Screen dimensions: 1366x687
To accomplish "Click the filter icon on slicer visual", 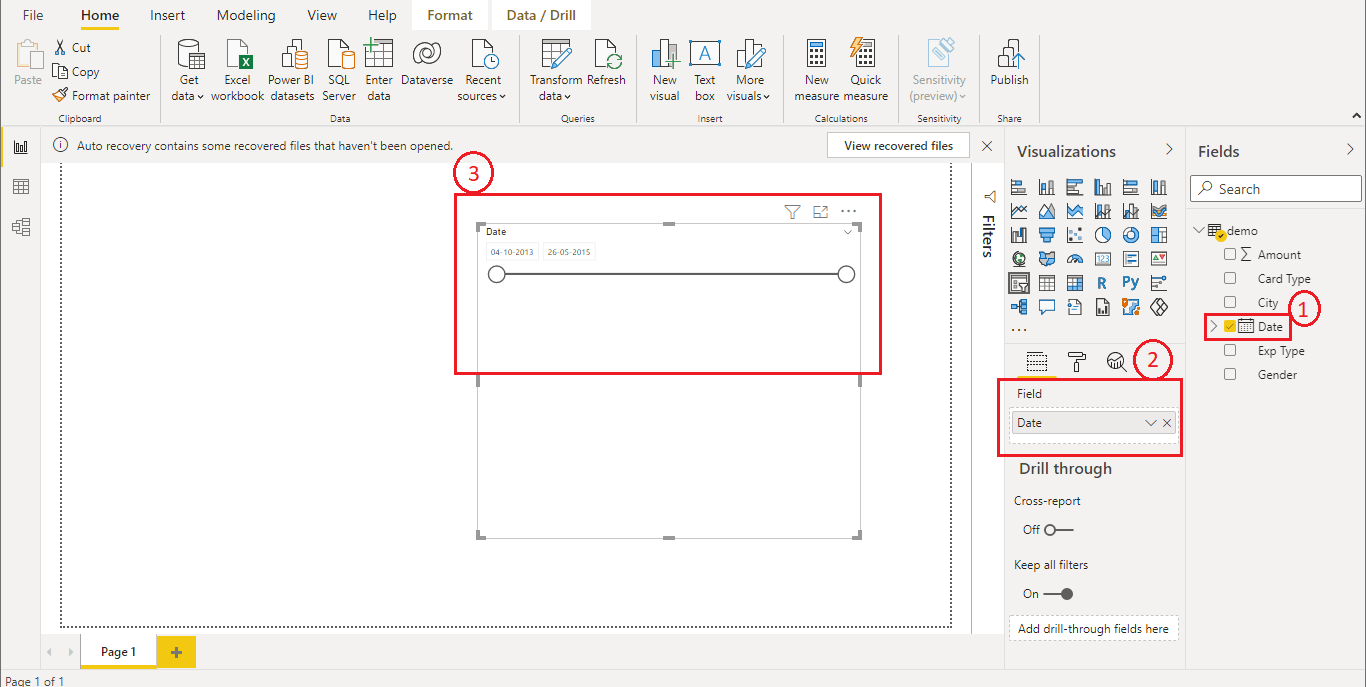I will [792, 211].
